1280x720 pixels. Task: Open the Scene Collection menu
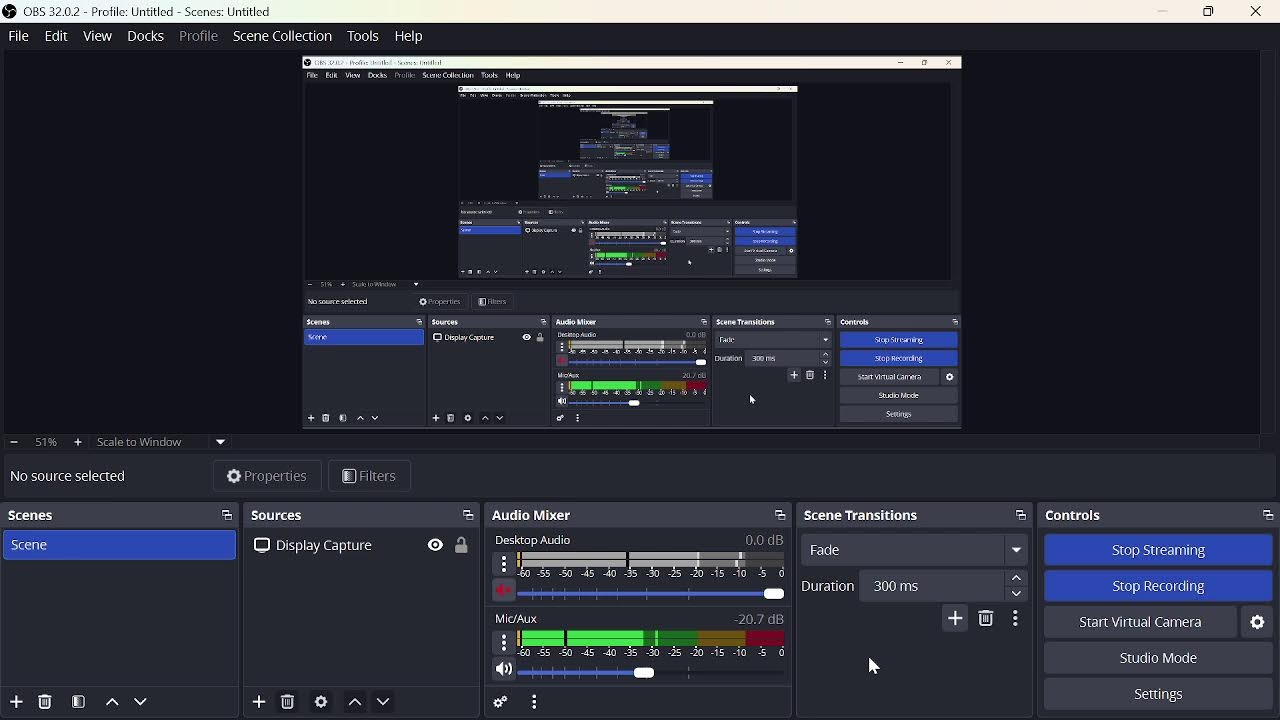click(x=282, y=36)
